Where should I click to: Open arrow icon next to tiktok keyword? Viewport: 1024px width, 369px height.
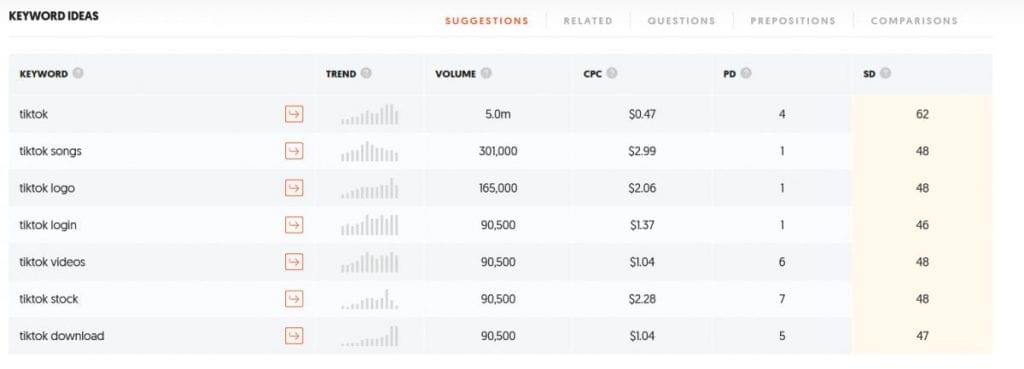coord(295,114)
